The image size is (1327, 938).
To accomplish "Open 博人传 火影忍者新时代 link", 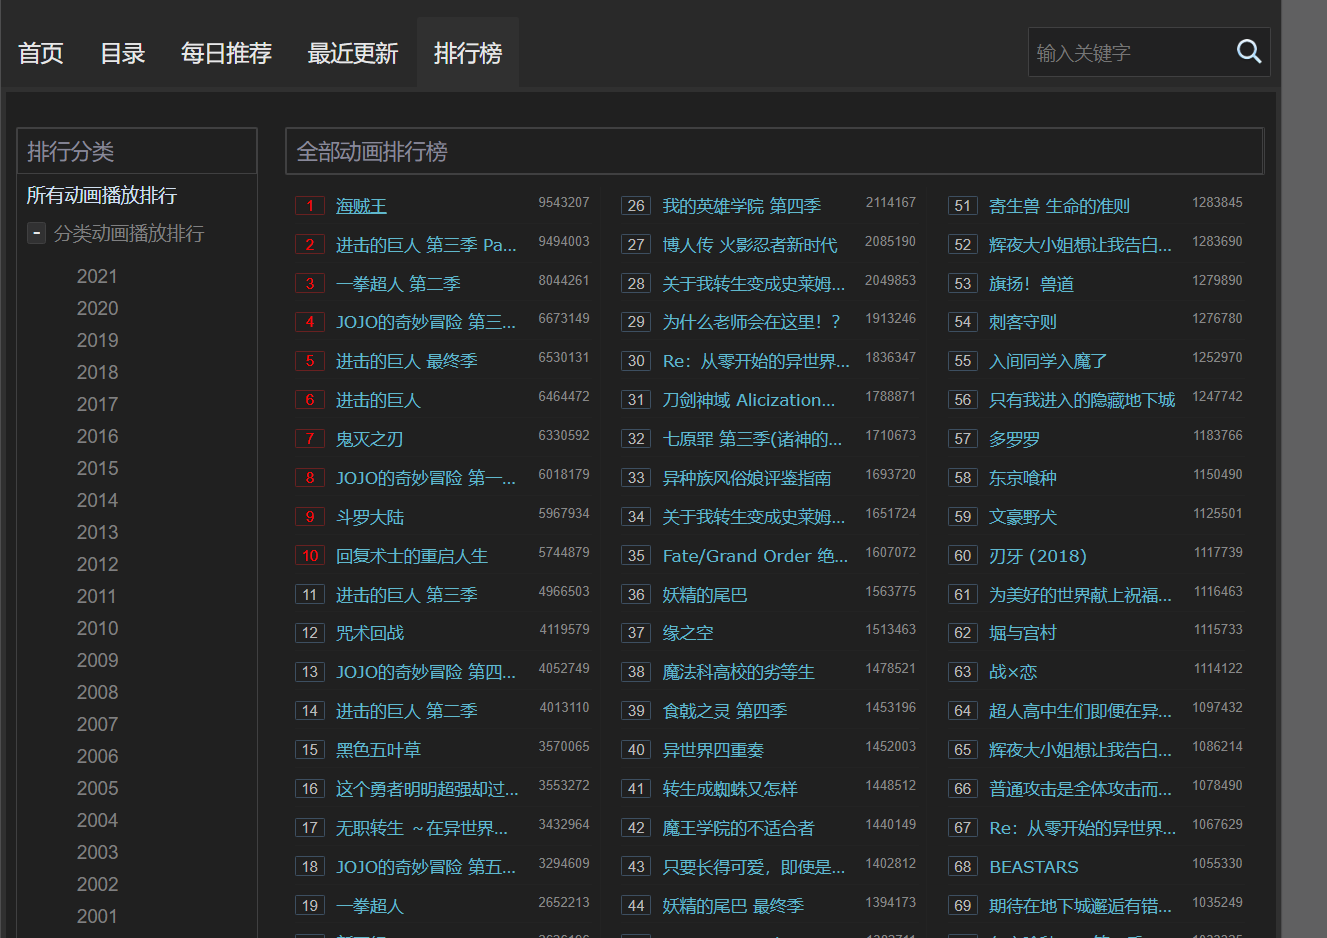I will [x=750, y=245].
